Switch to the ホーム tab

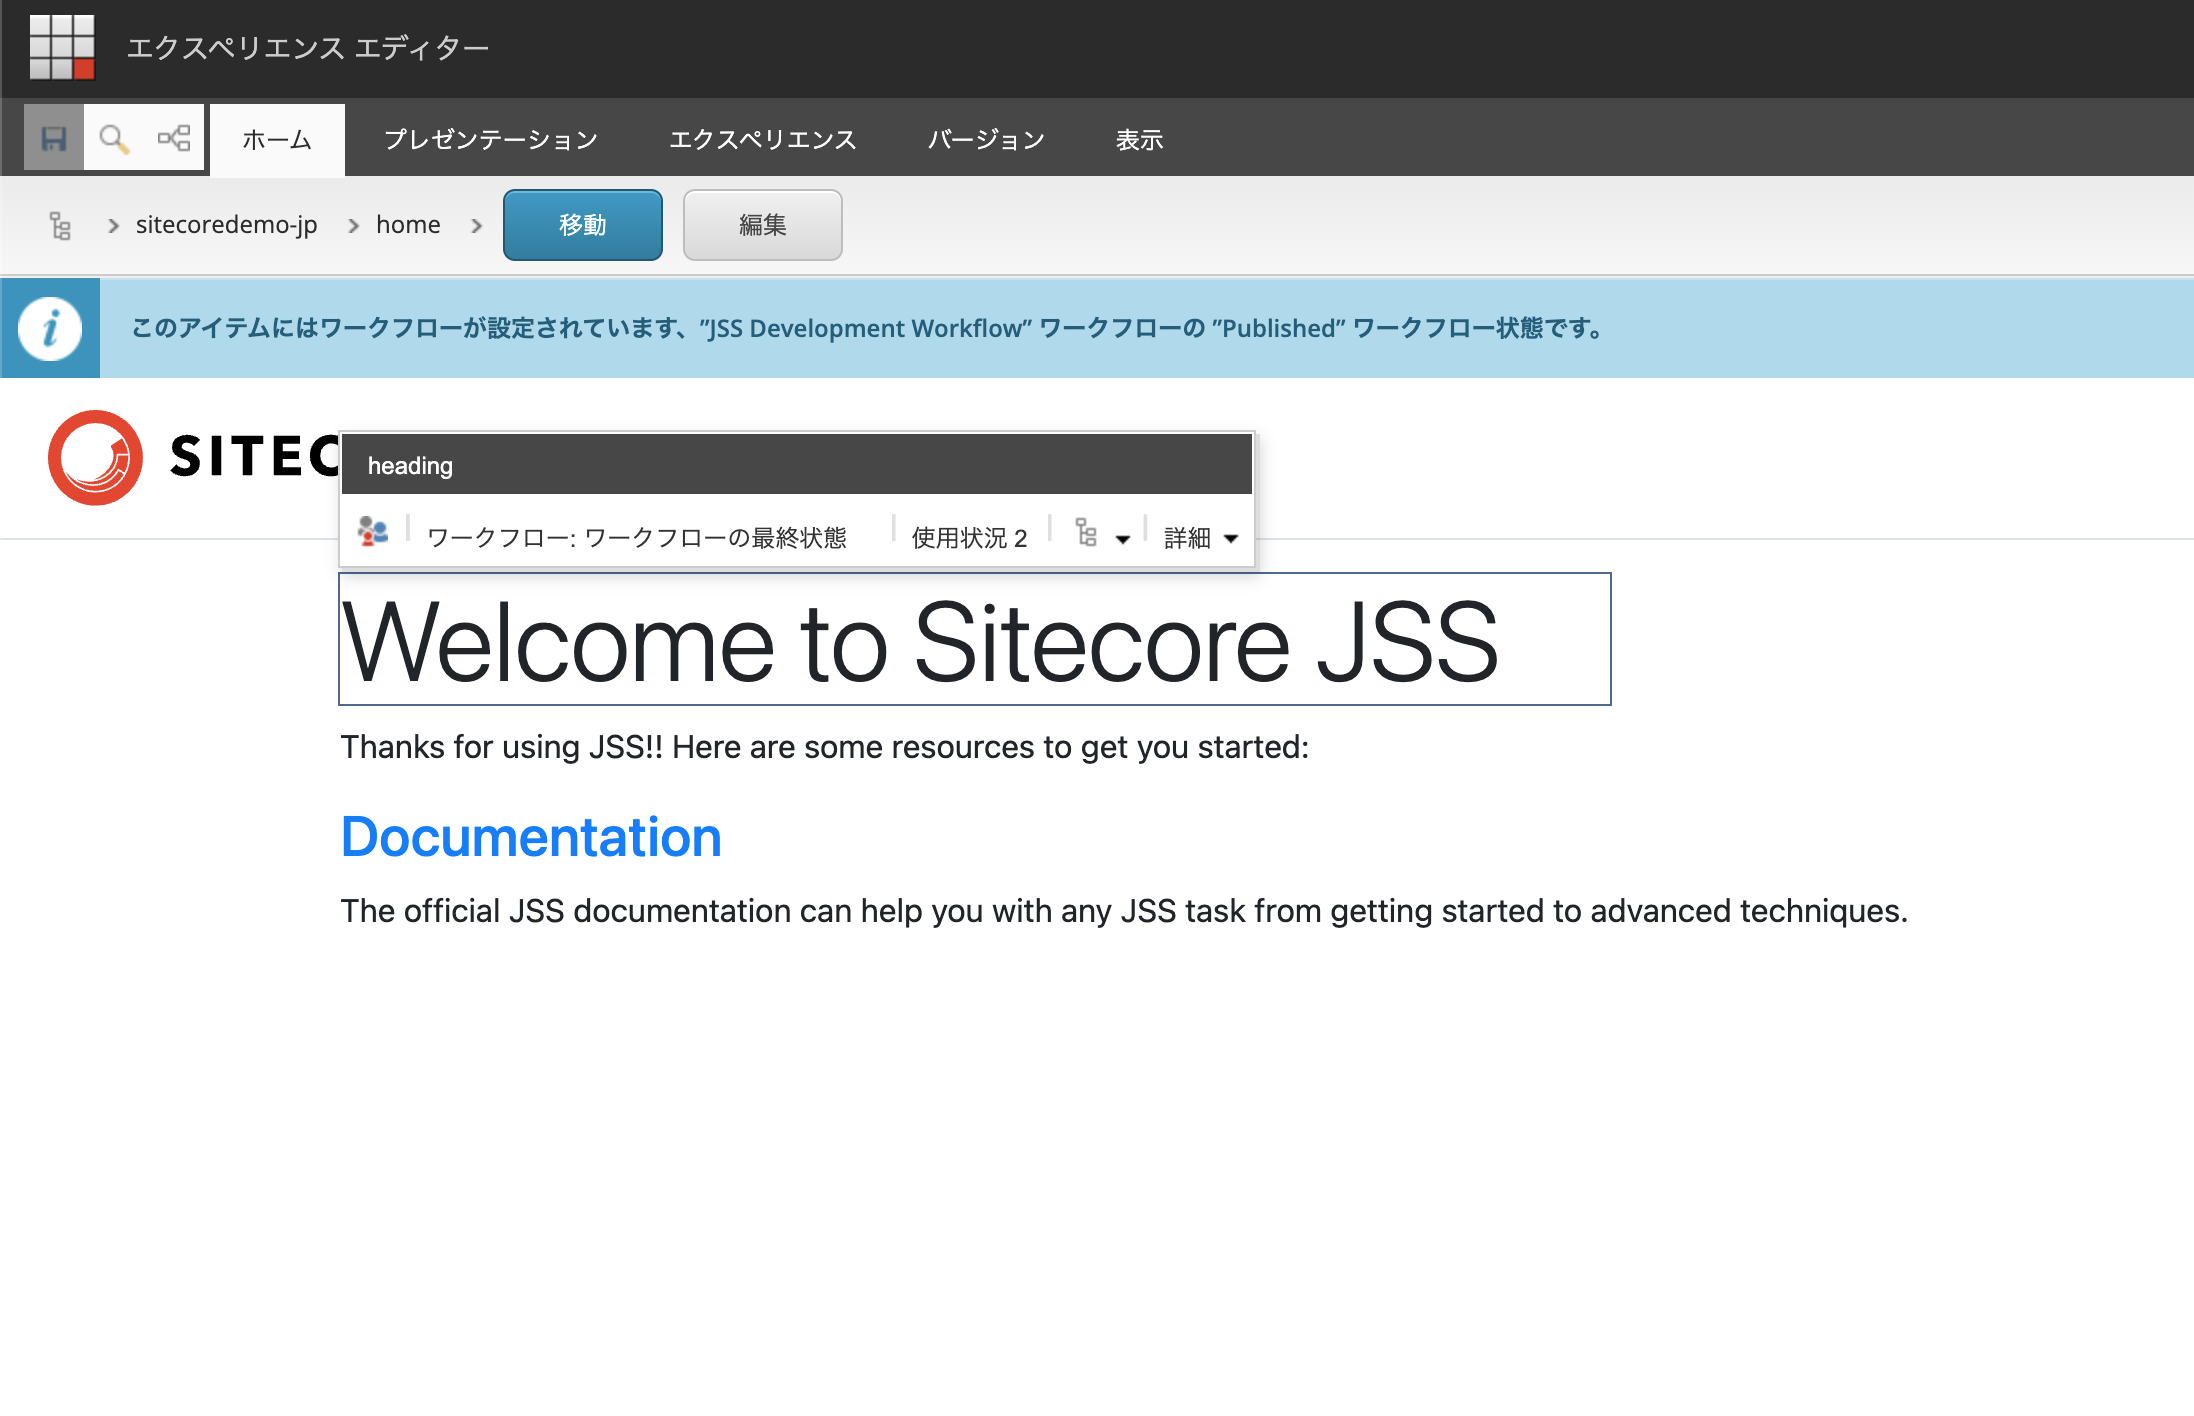coord(277,140)
